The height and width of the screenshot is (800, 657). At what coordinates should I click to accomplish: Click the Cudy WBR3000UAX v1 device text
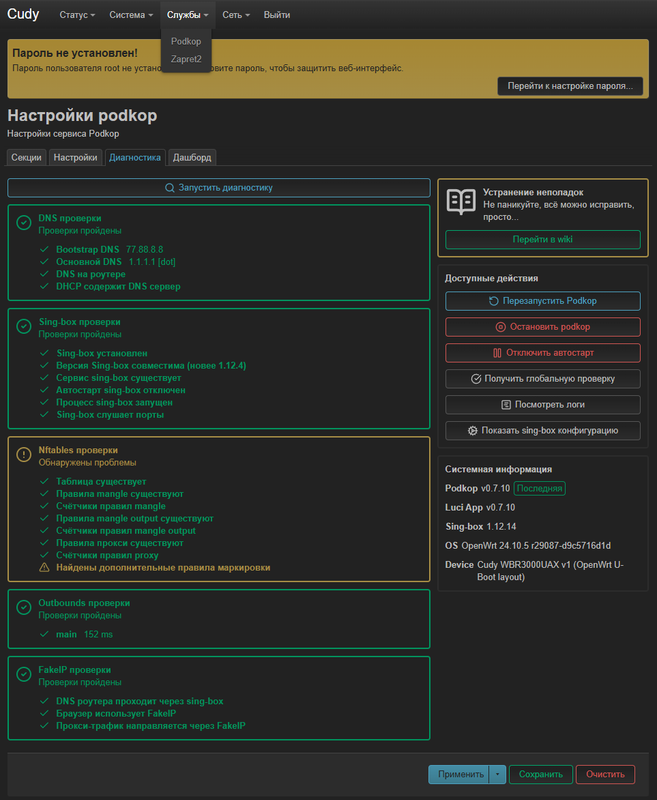click(x=550, y=571)
